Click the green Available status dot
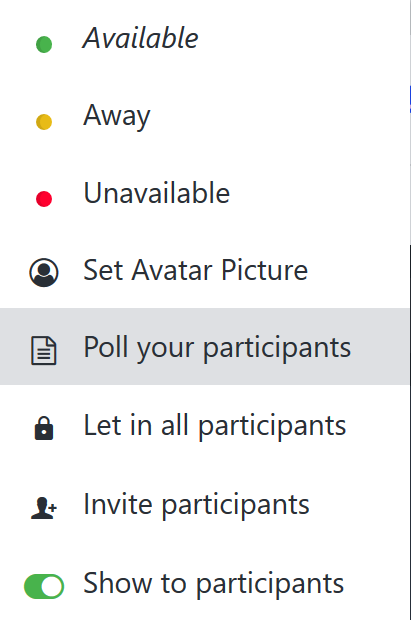 point(44,44)
